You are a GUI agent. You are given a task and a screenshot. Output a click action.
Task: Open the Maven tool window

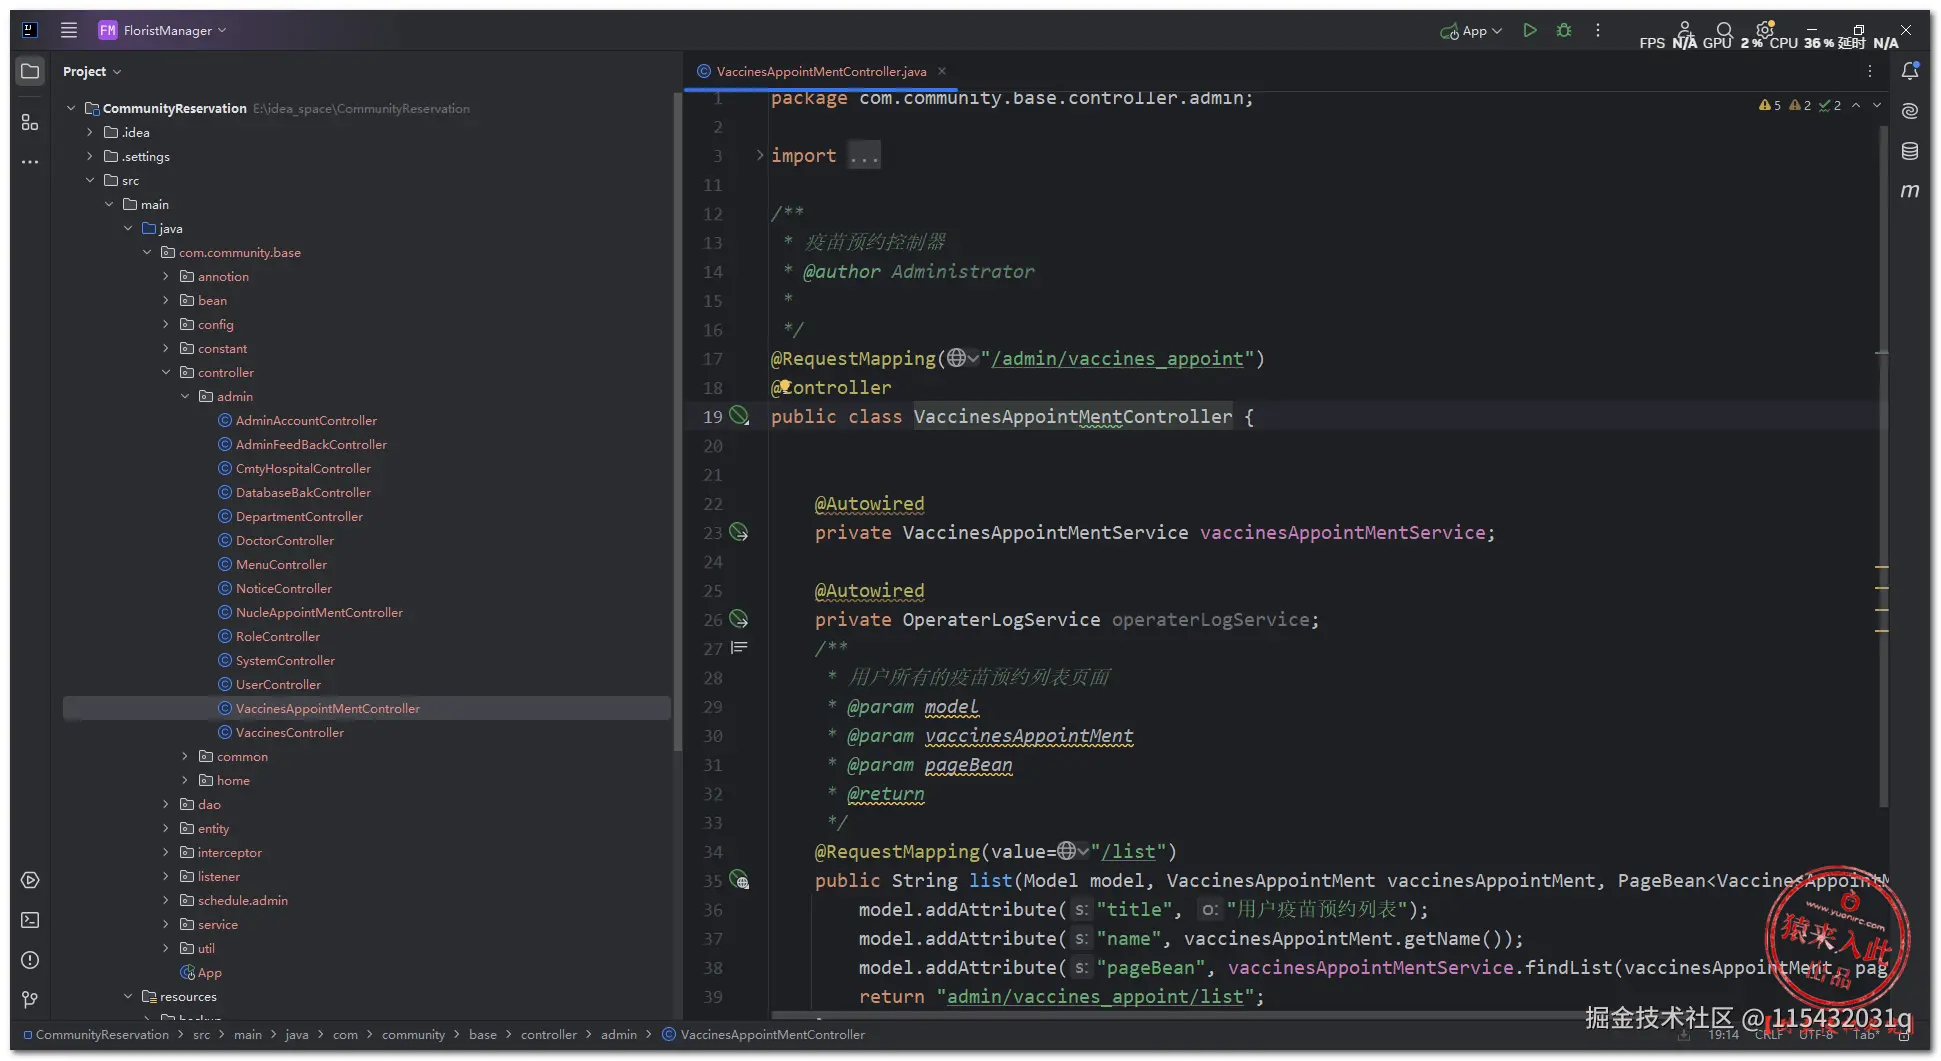[1910, 191]
